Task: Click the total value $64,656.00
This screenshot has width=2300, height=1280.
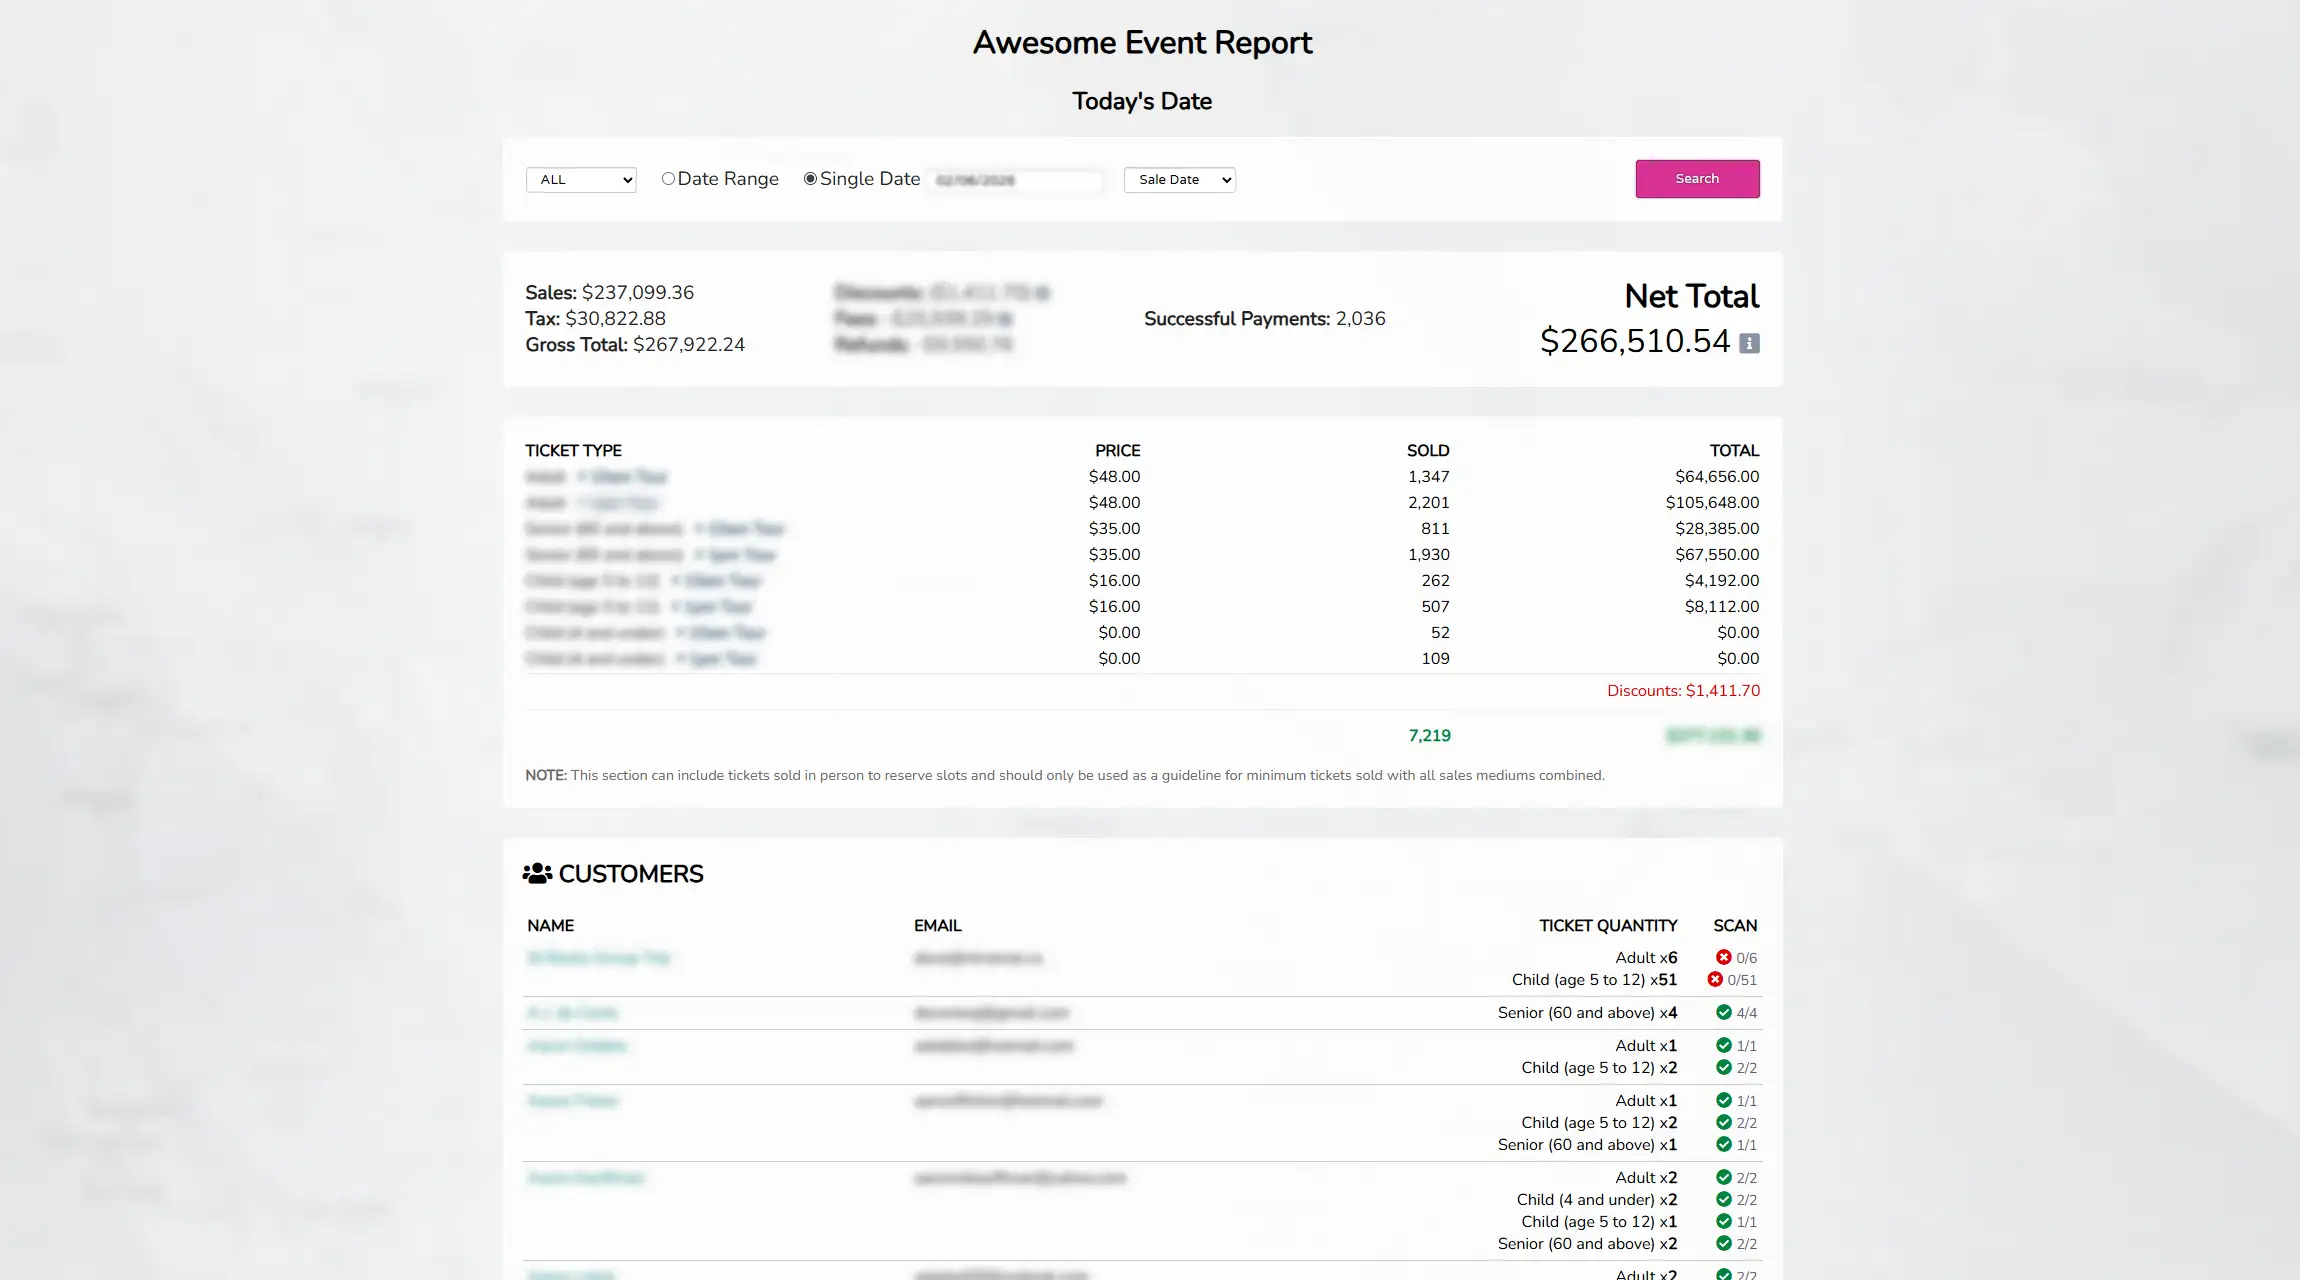Action: point(1717,477)
